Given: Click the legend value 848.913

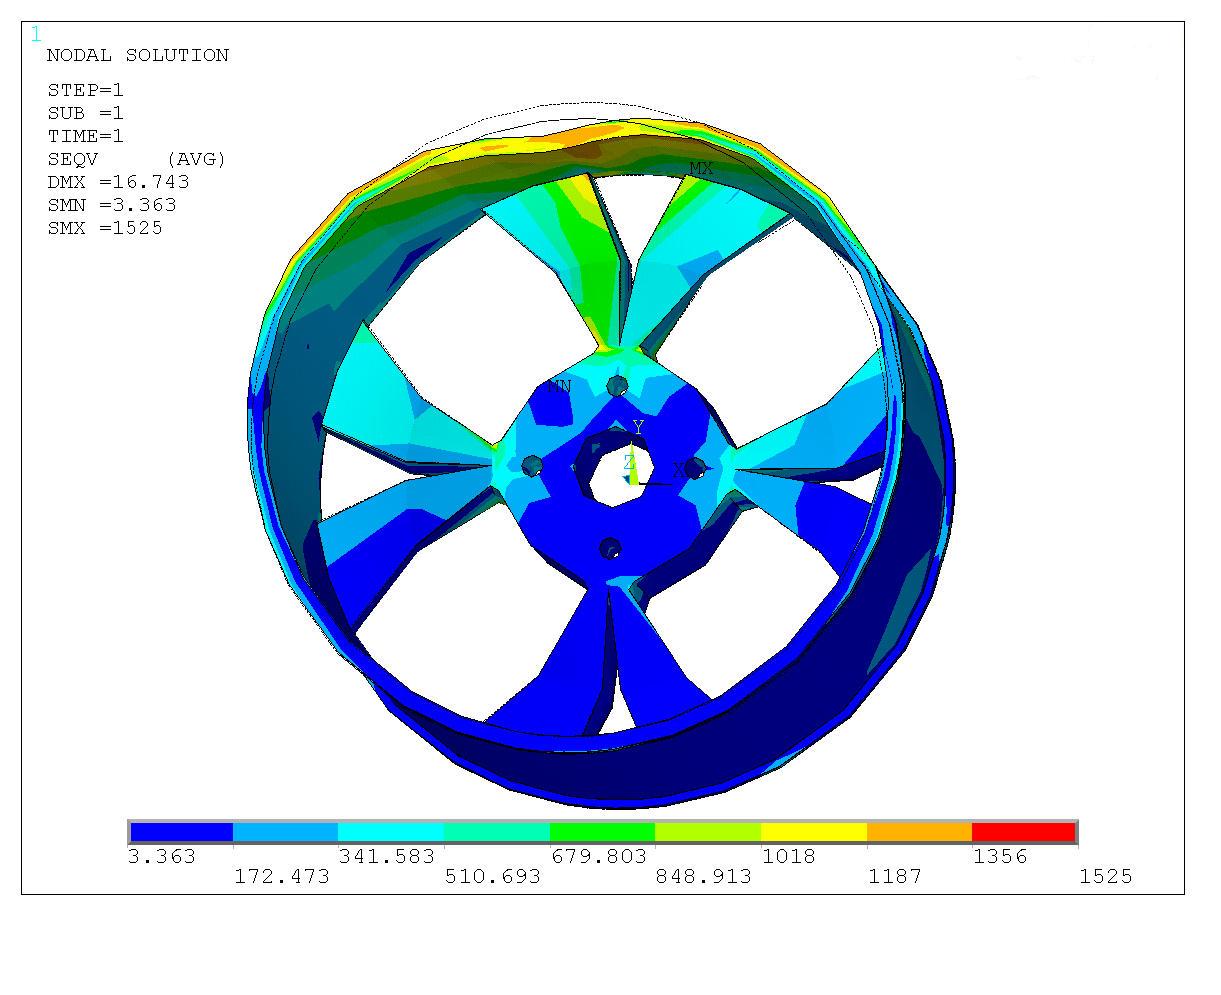Looking at the screenshot, I should tap(703, 877).
